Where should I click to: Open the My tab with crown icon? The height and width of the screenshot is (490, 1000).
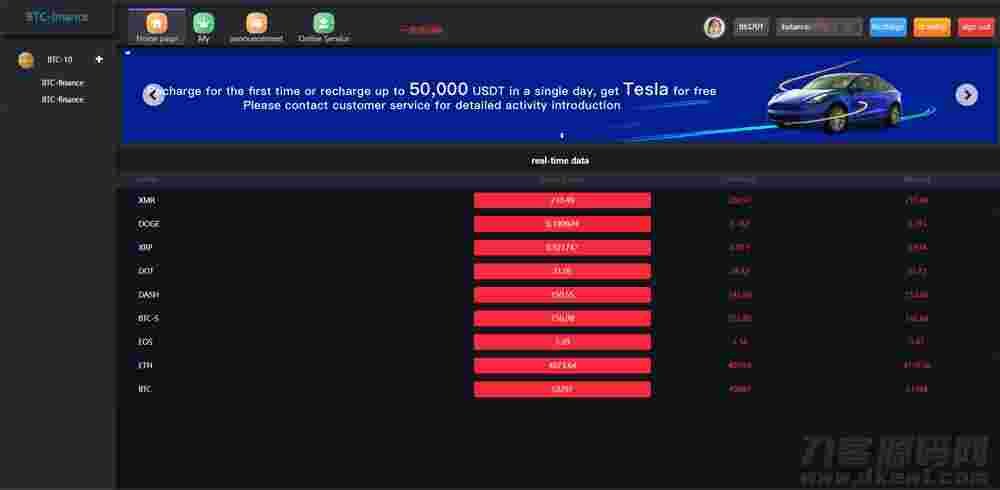click(203, 26)
